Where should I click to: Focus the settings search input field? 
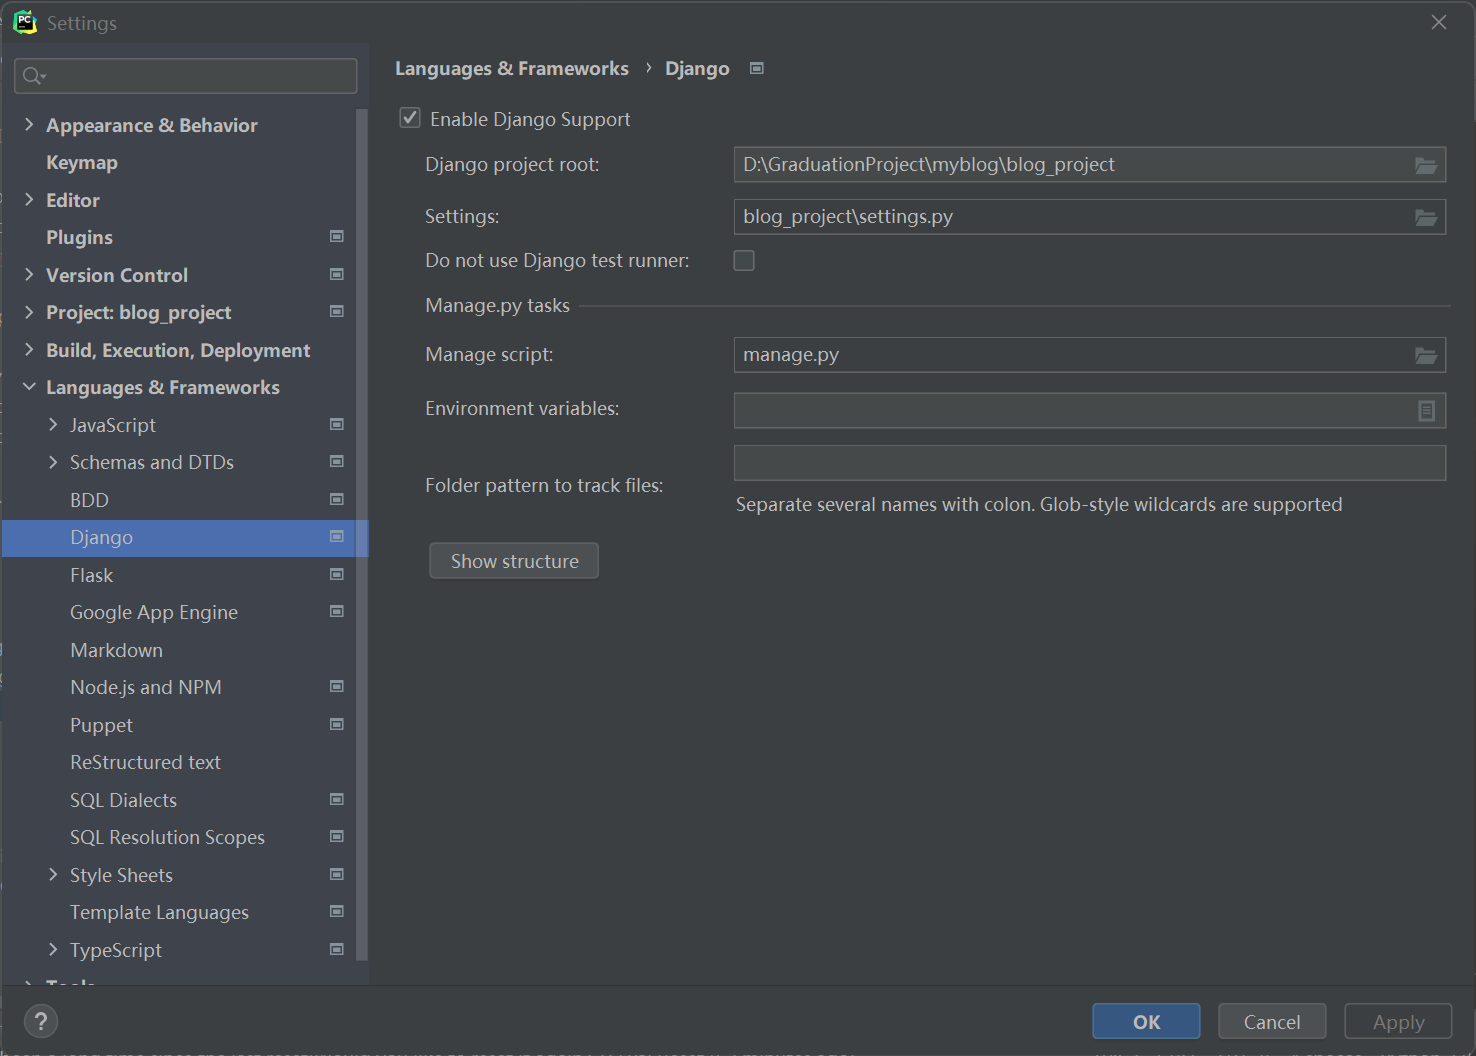(x=186, y=76)
